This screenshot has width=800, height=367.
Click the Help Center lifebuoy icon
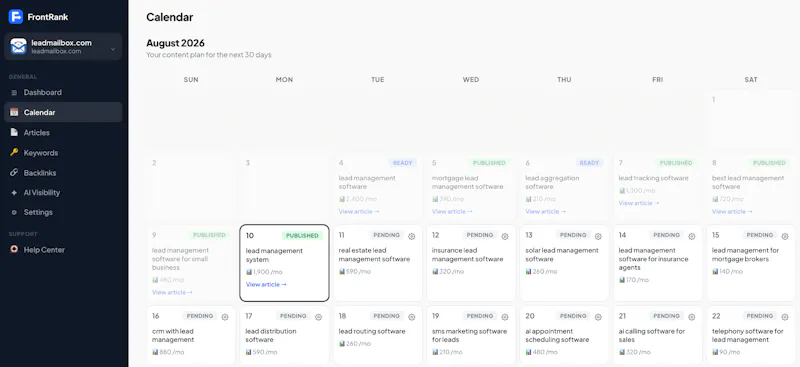[14, 250]
